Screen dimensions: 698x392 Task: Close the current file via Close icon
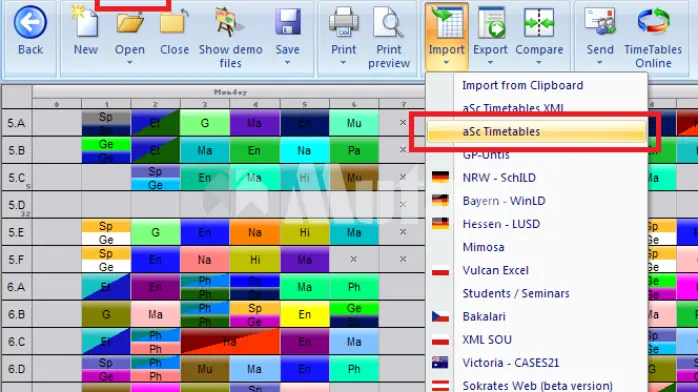tap(174, 22)
